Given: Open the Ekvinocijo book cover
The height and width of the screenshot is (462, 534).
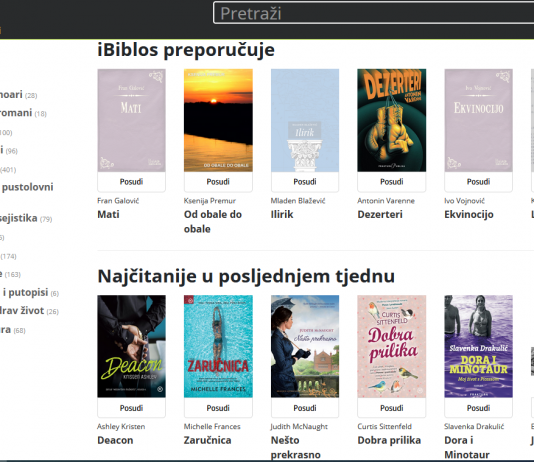Looking at the screenshot, I should (x=478, y=121).
